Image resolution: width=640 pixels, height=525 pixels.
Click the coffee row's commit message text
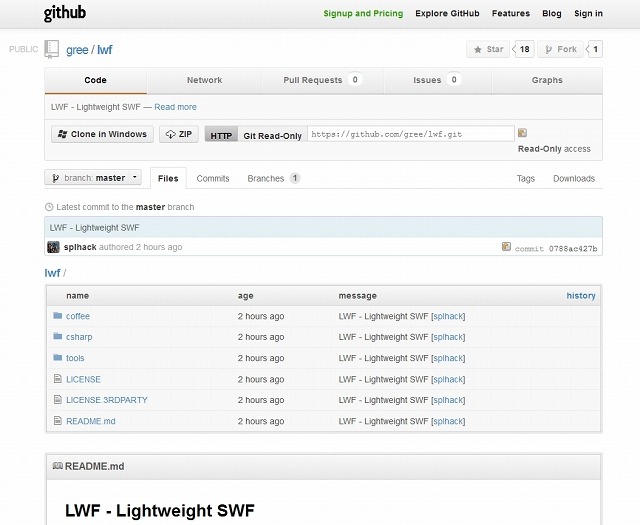(383, 316)
